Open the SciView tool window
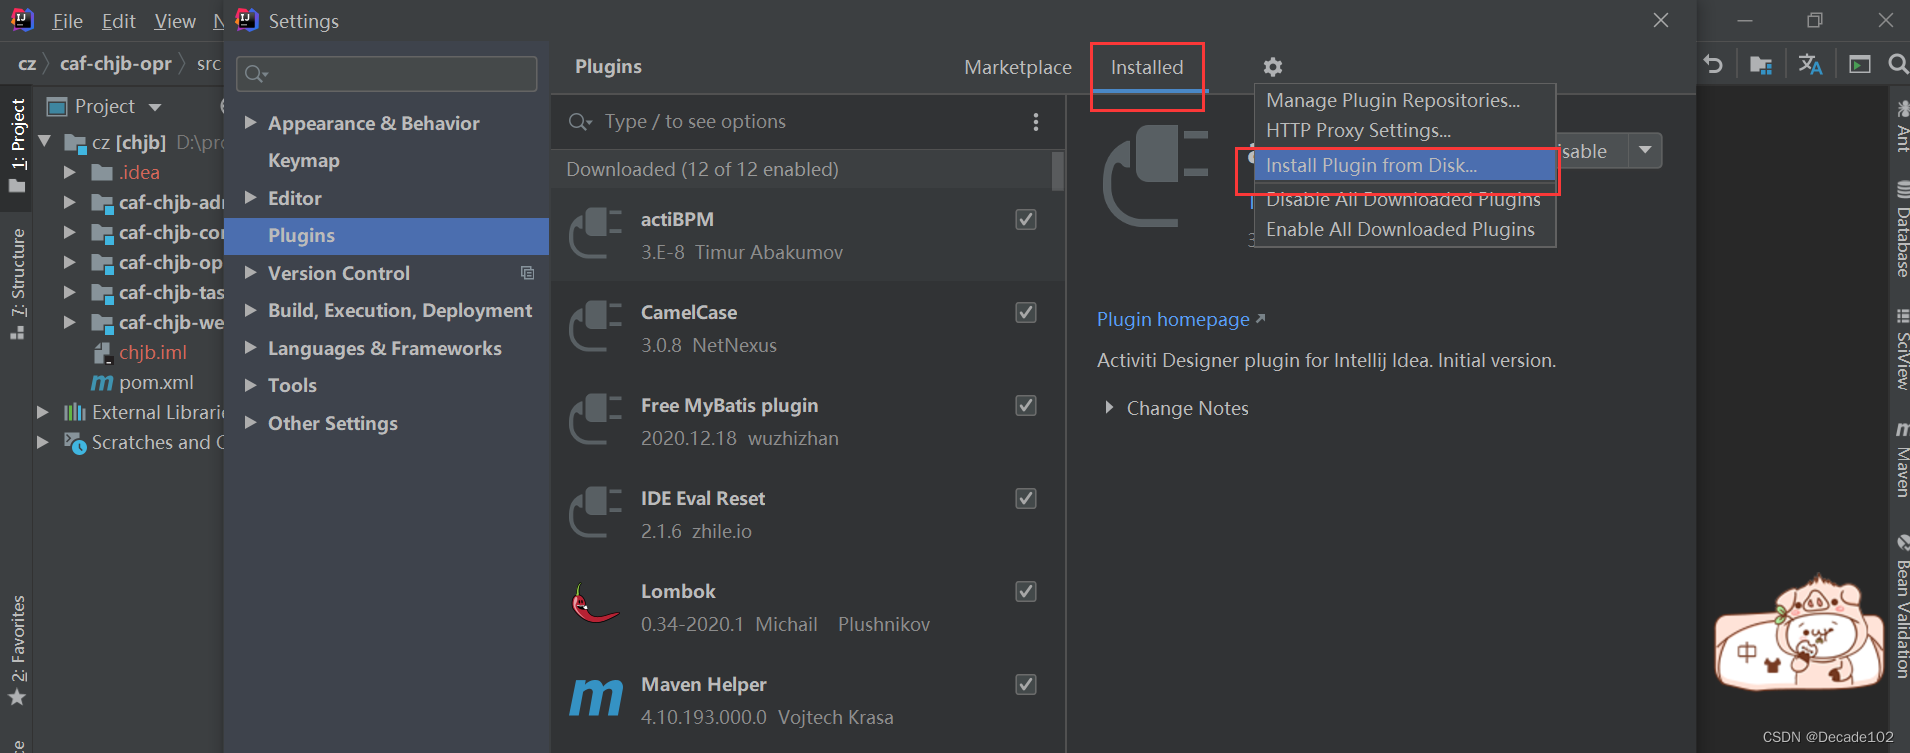Image resolution: width=1910 pixels, height=753 pixels. click(1901, 350)
